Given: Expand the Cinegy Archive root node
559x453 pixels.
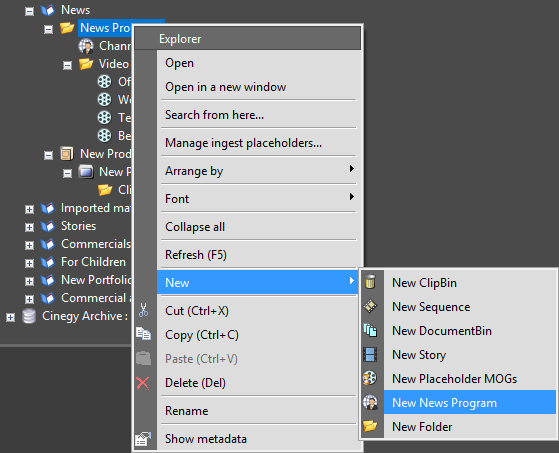Looking at the screenshot, I should pos(10,318).
